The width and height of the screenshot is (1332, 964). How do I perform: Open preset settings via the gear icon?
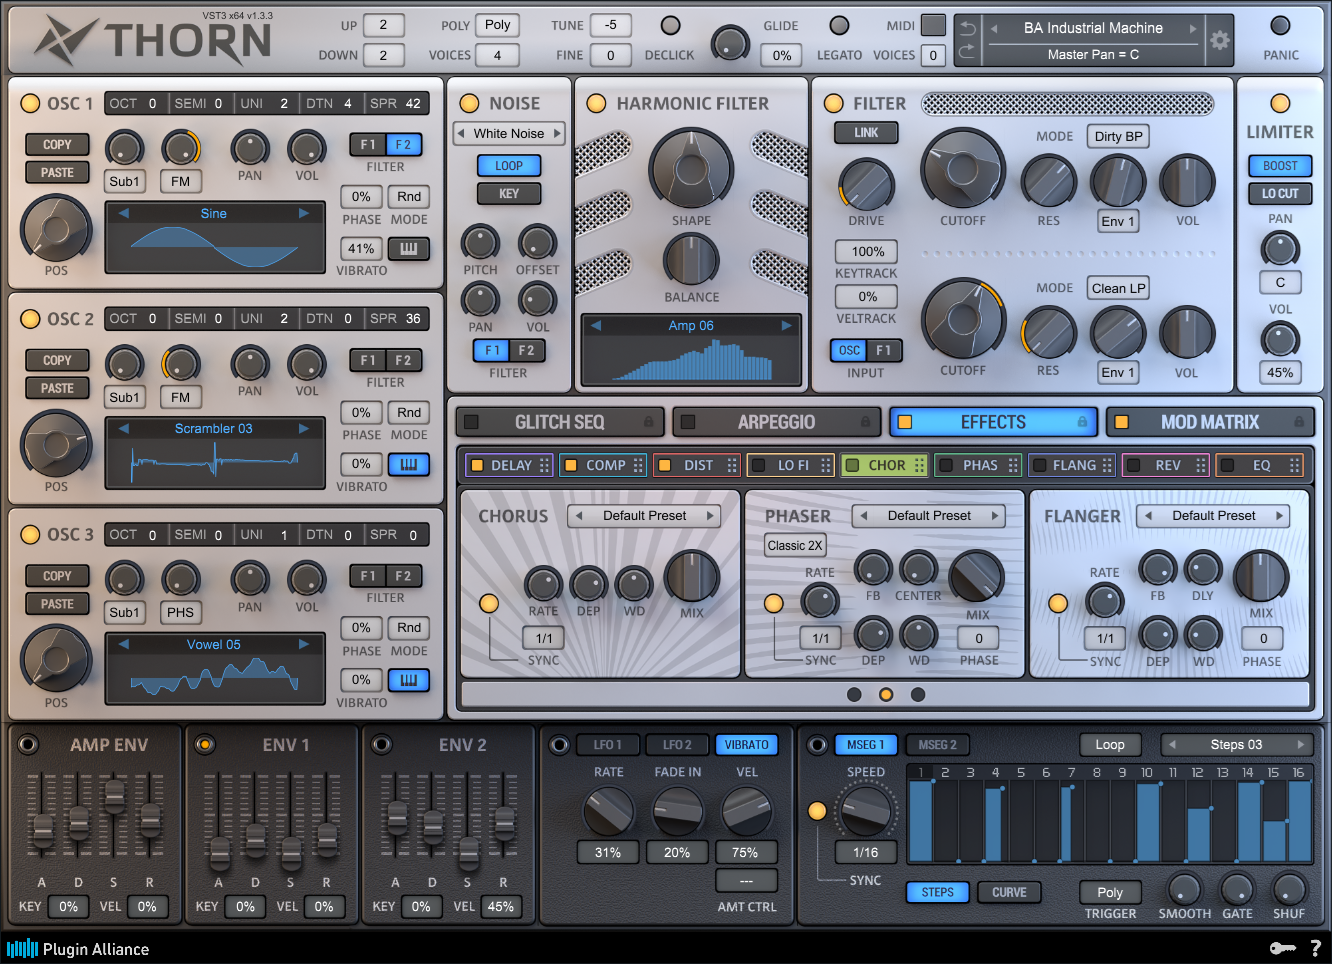pos(1219,41)
